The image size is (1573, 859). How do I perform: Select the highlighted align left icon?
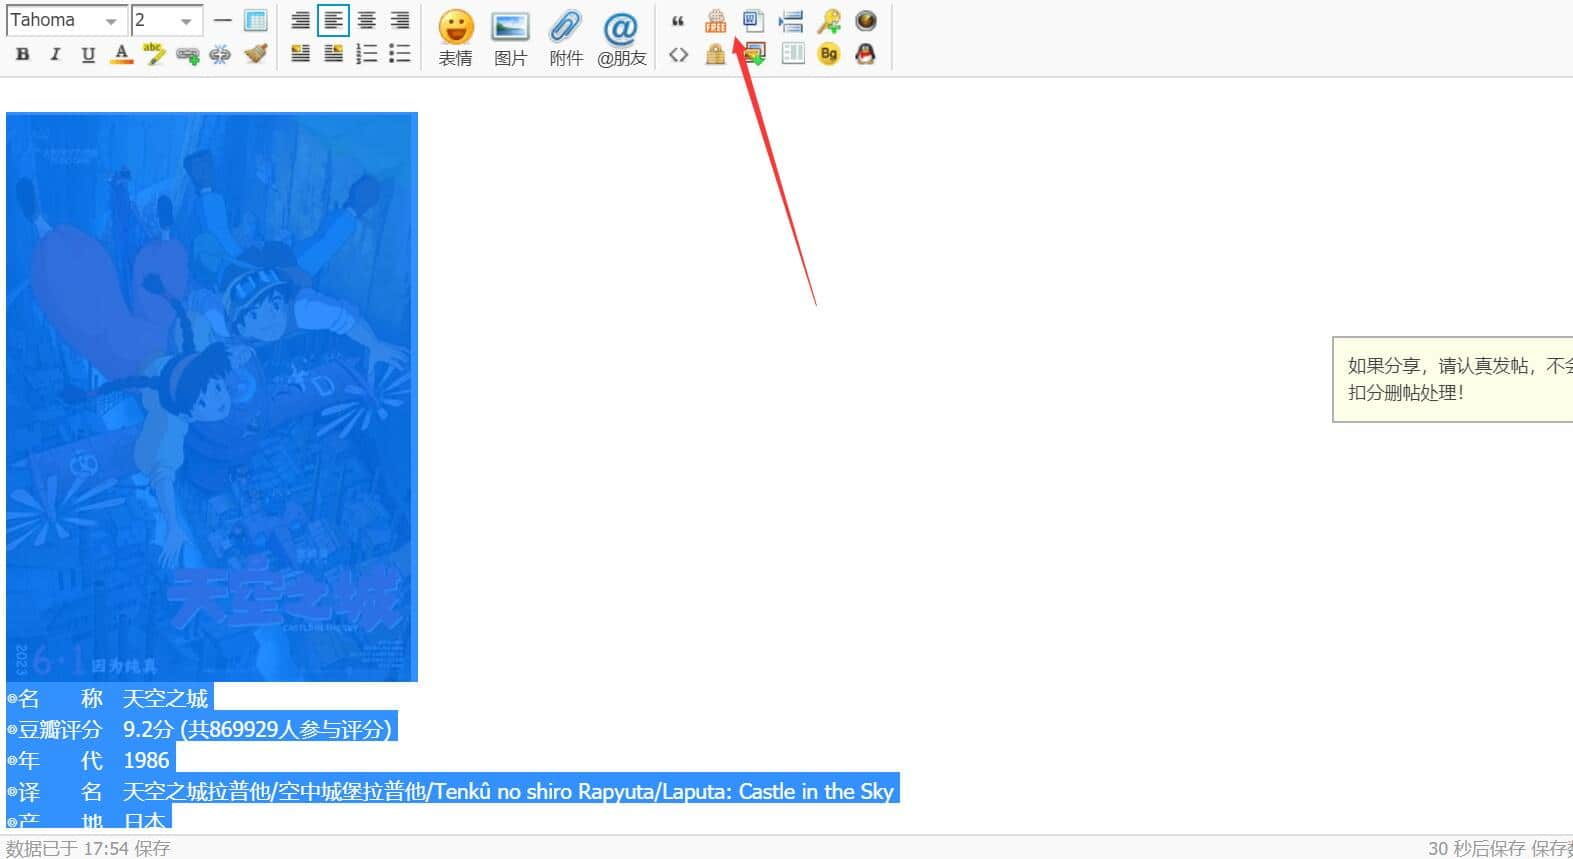point(333,20)
